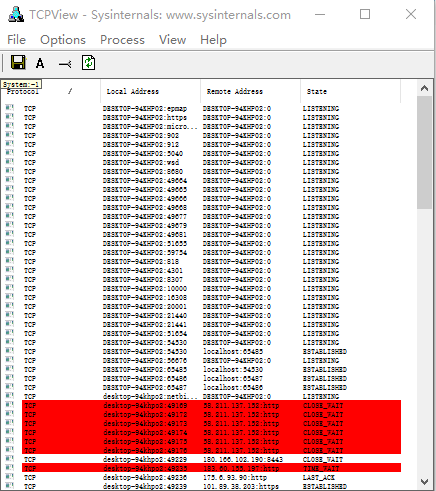
Task: Click the scrollbar down arrow
Action: [424, 482]
